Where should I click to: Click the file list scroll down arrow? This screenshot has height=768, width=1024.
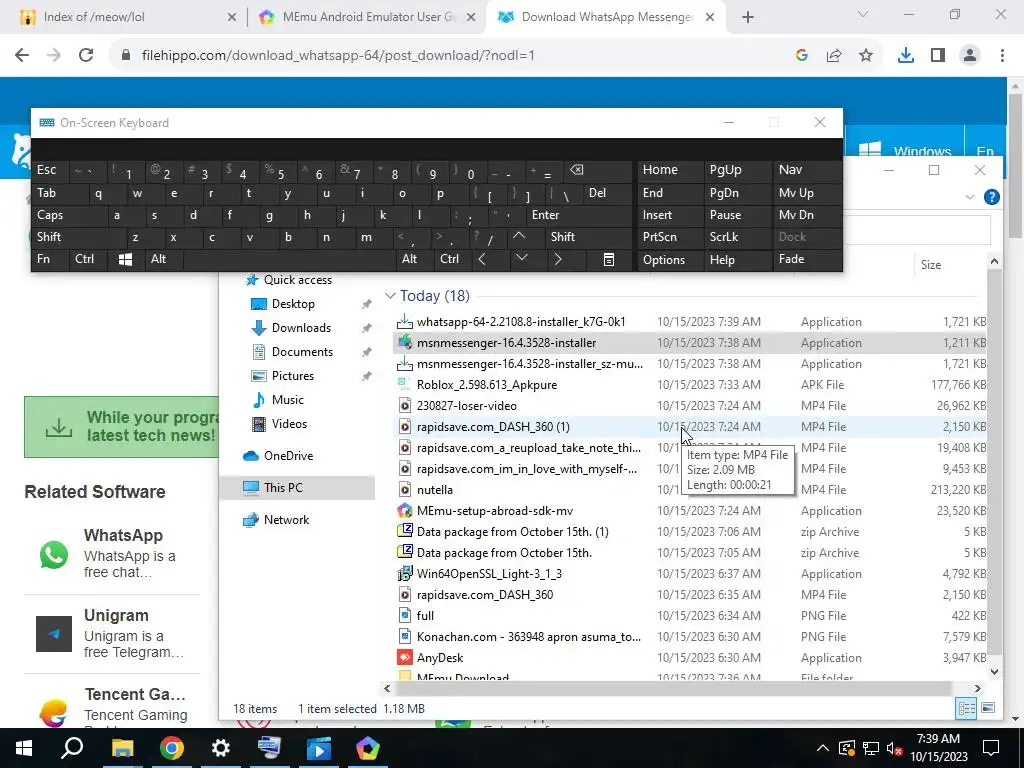click(x=994, y=672)
